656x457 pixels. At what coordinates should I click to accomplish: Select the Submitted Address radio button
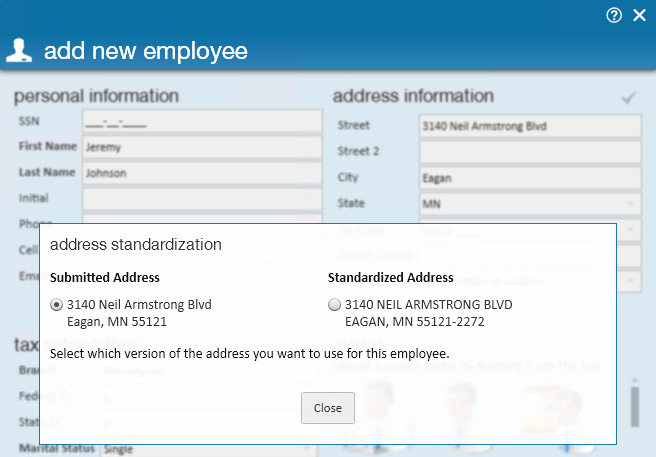tap(56, 305)
